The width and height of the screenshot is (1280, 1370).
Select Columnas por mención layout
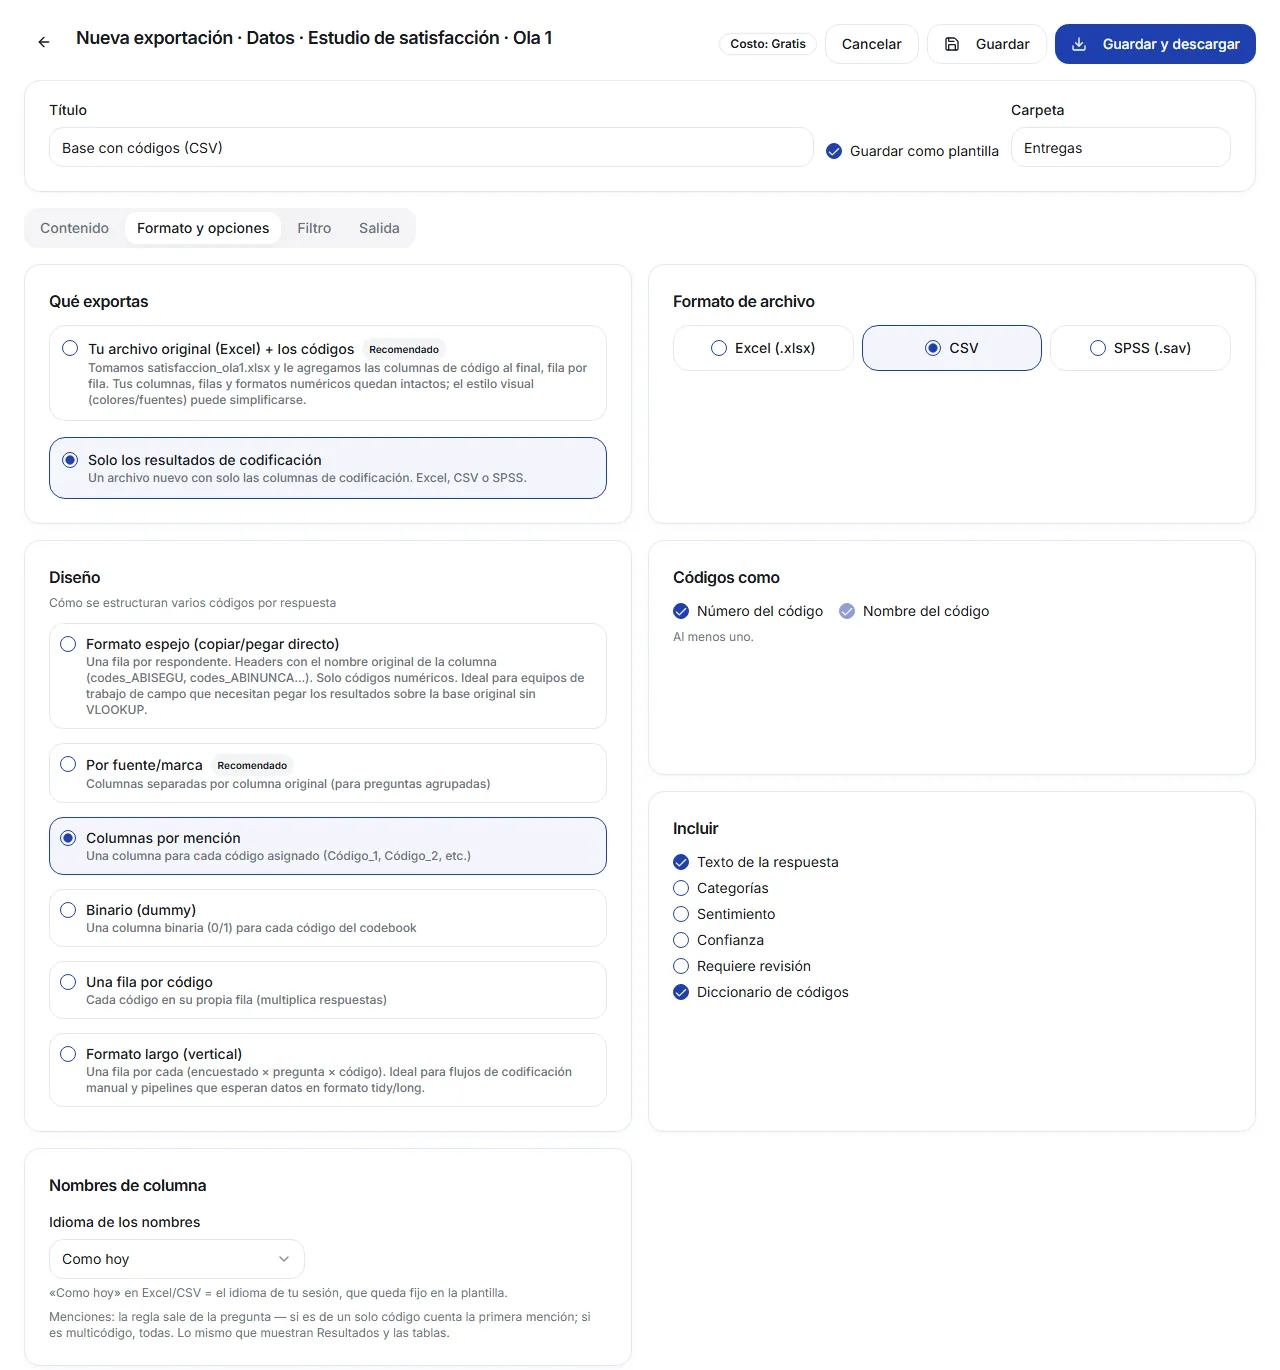pos(328,846)
